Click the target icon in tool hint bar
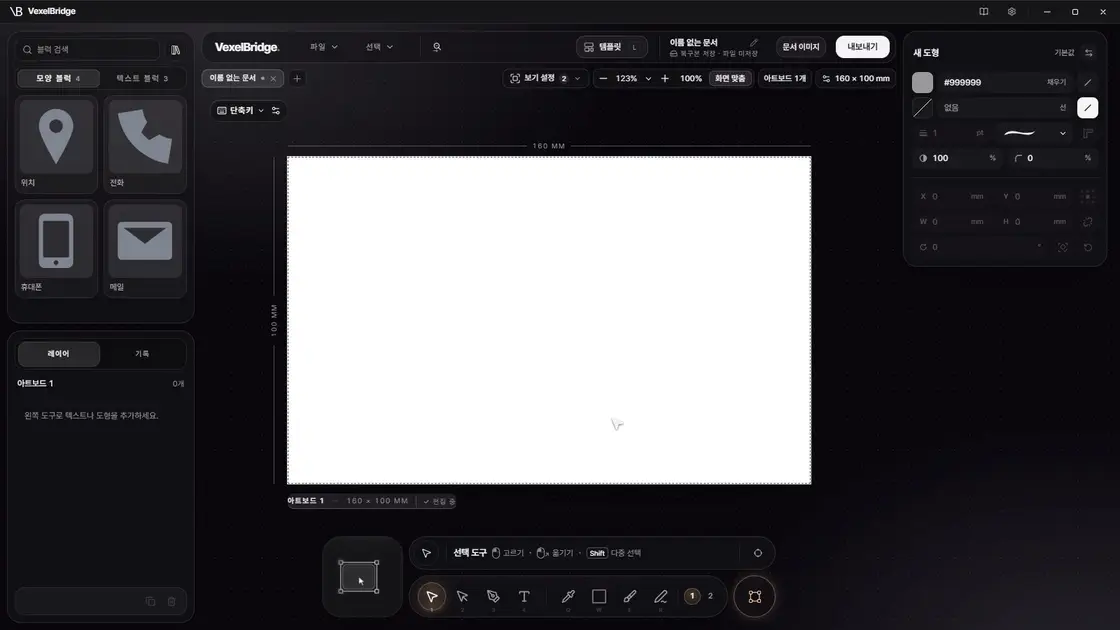Image resolution: width=1120 pixels, height=630 pixels. [x=758, y=553]
